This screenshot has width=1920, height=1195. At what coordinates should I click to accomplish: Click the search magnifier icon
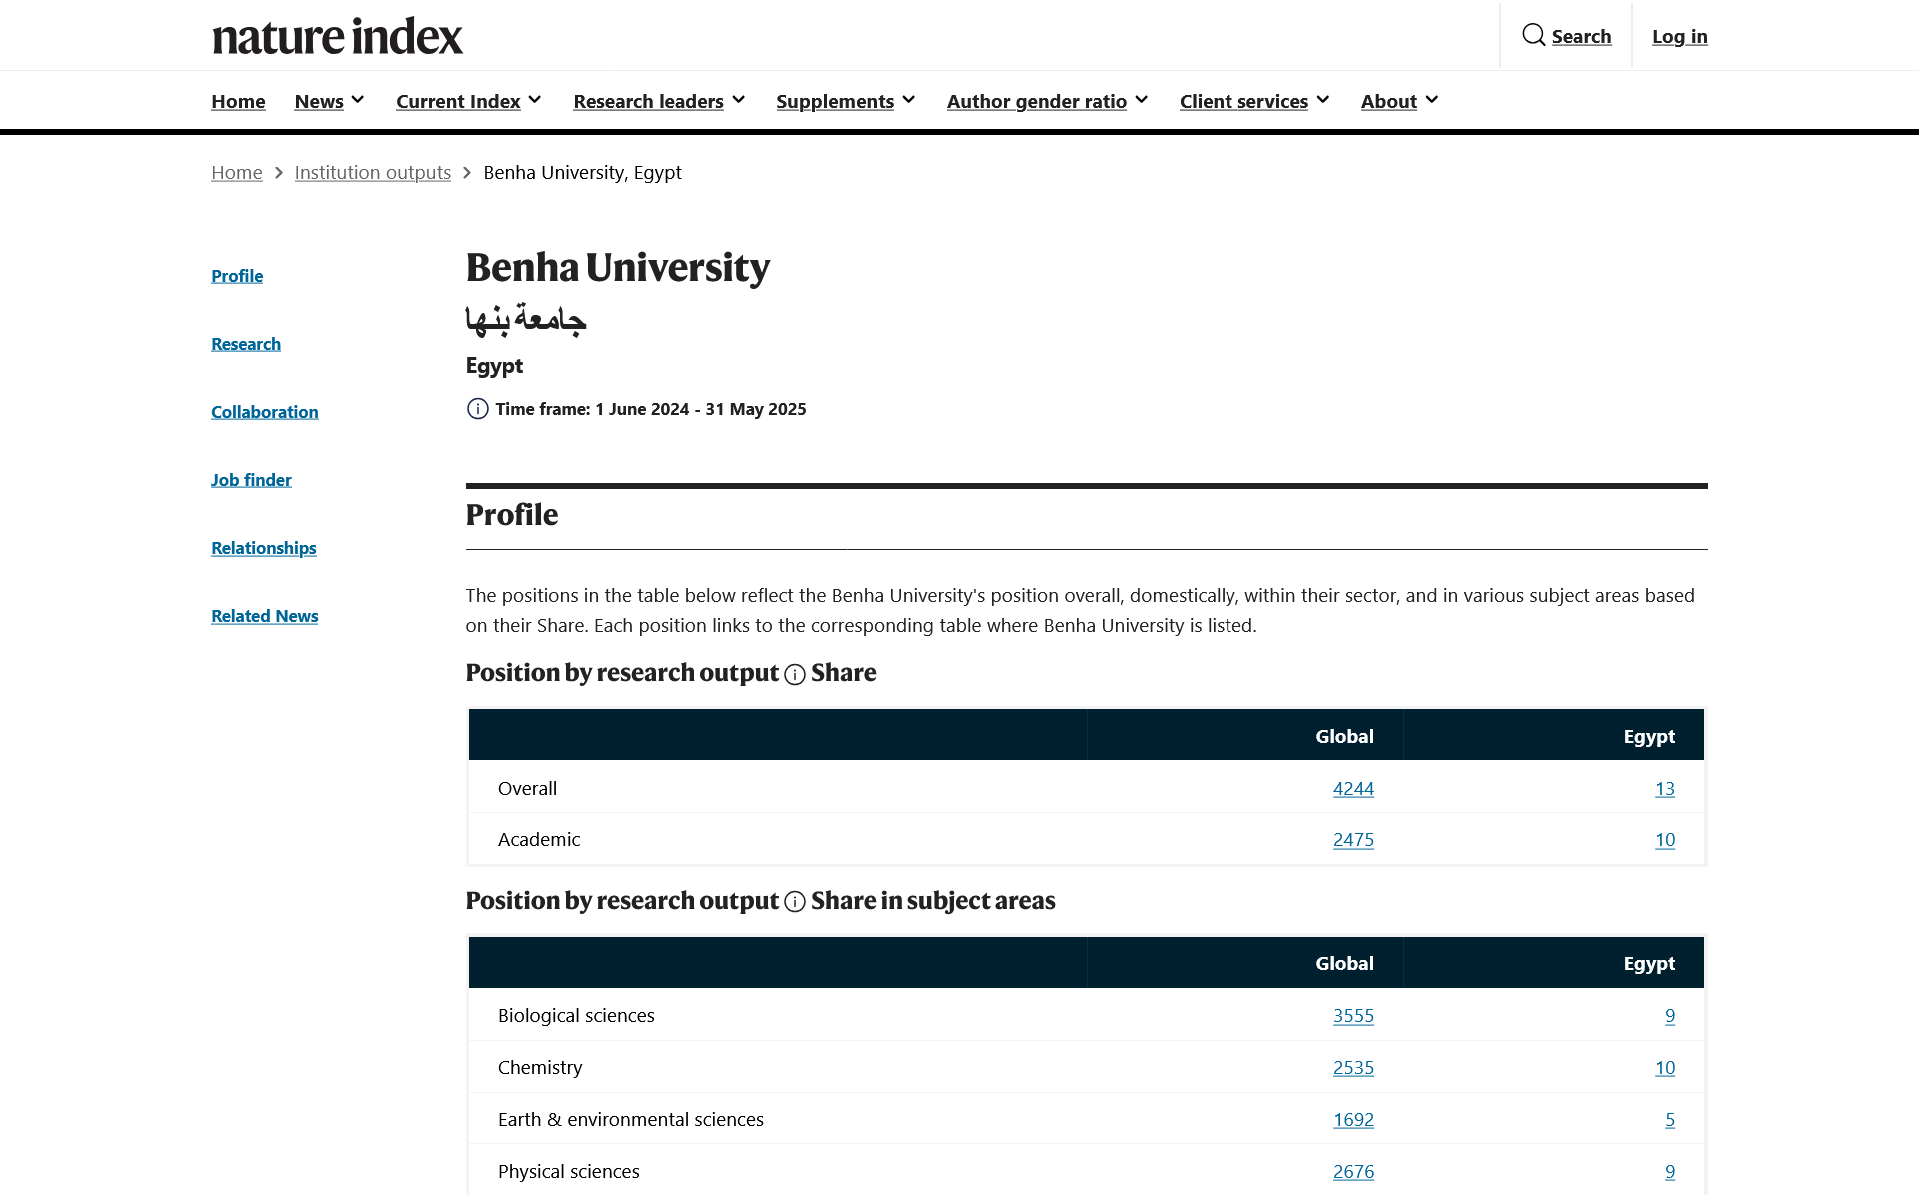coord(1532,35)
